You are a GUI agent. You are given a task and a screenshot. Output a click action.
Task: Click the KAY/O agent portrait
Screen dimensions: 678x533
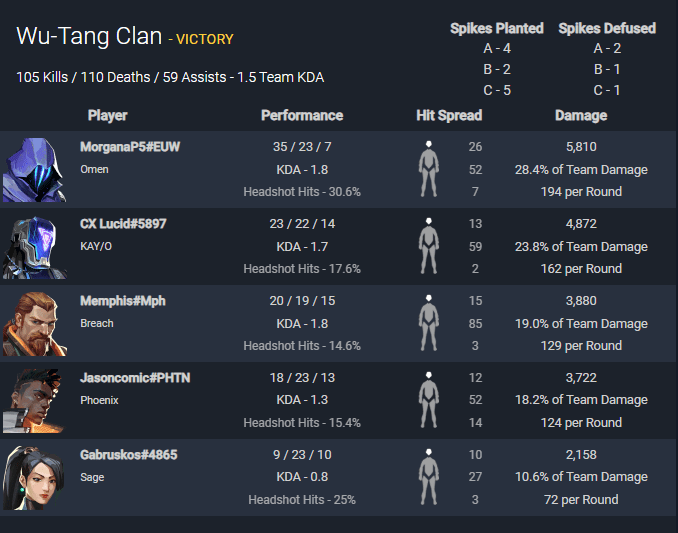pos(35,247)
